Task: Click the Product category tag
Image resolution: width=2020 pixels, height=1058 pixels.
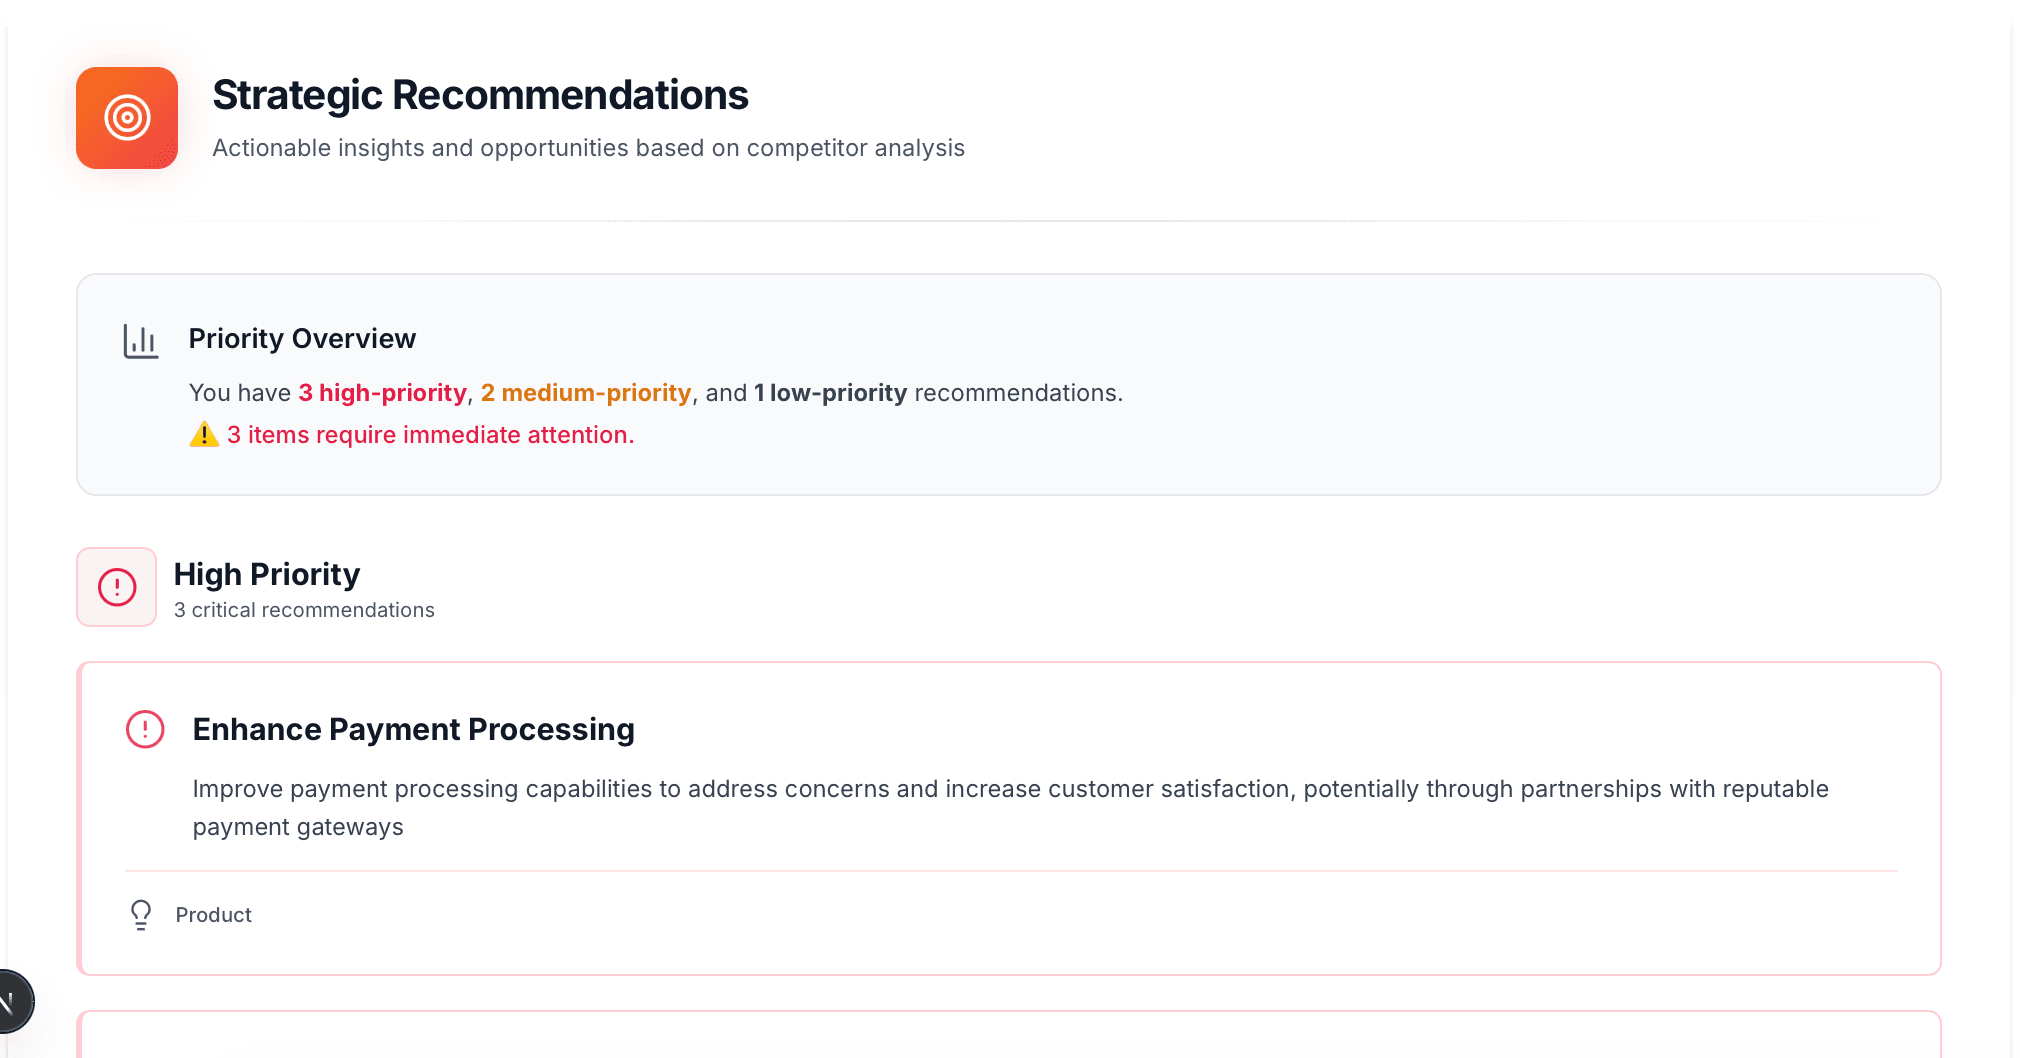Action: click(x=213, y=915)
